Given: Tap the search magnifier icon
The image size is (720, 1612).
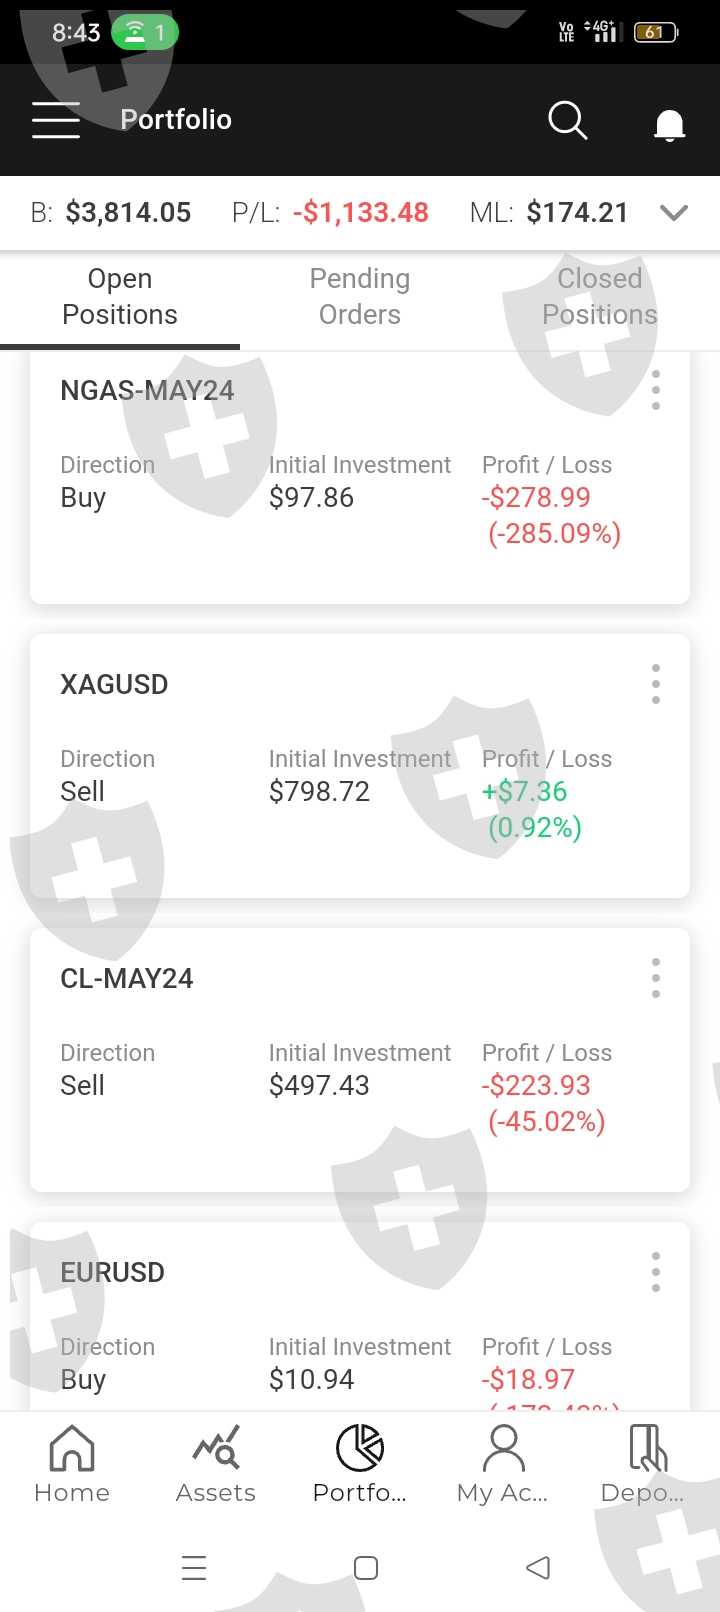Looking at the screenshot, I should 568,120.
